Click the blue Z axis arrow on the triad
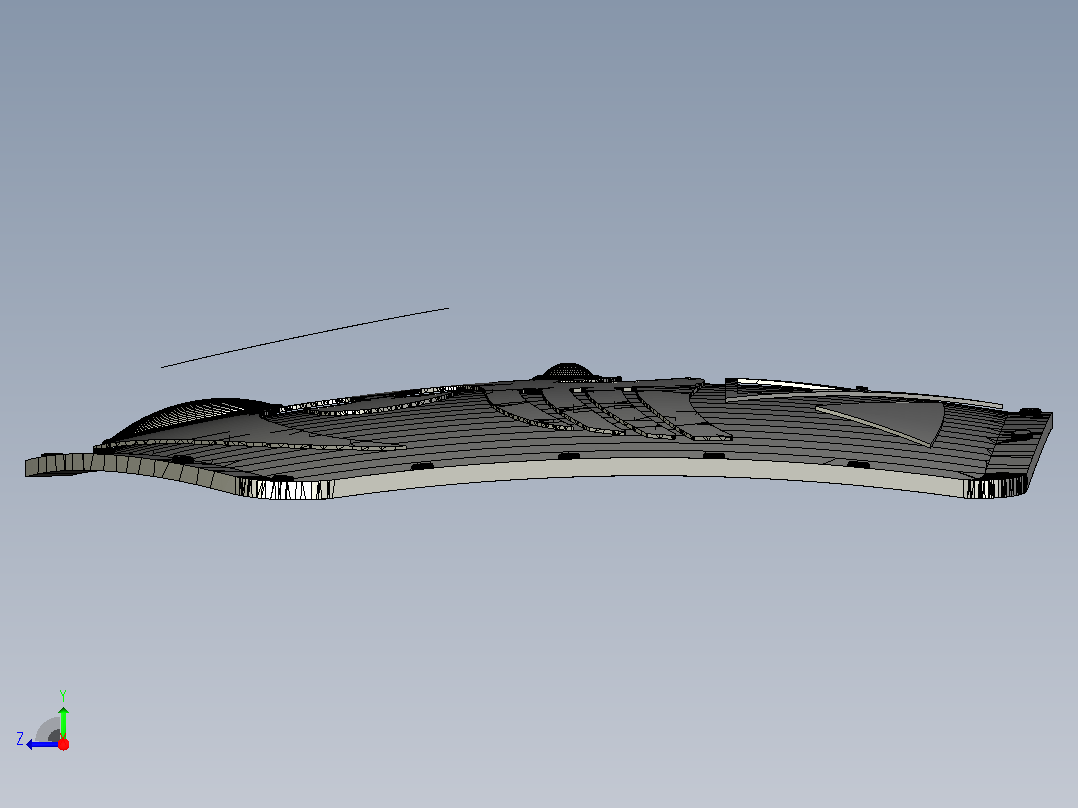The image size is (1078, 808). [43, 745]
